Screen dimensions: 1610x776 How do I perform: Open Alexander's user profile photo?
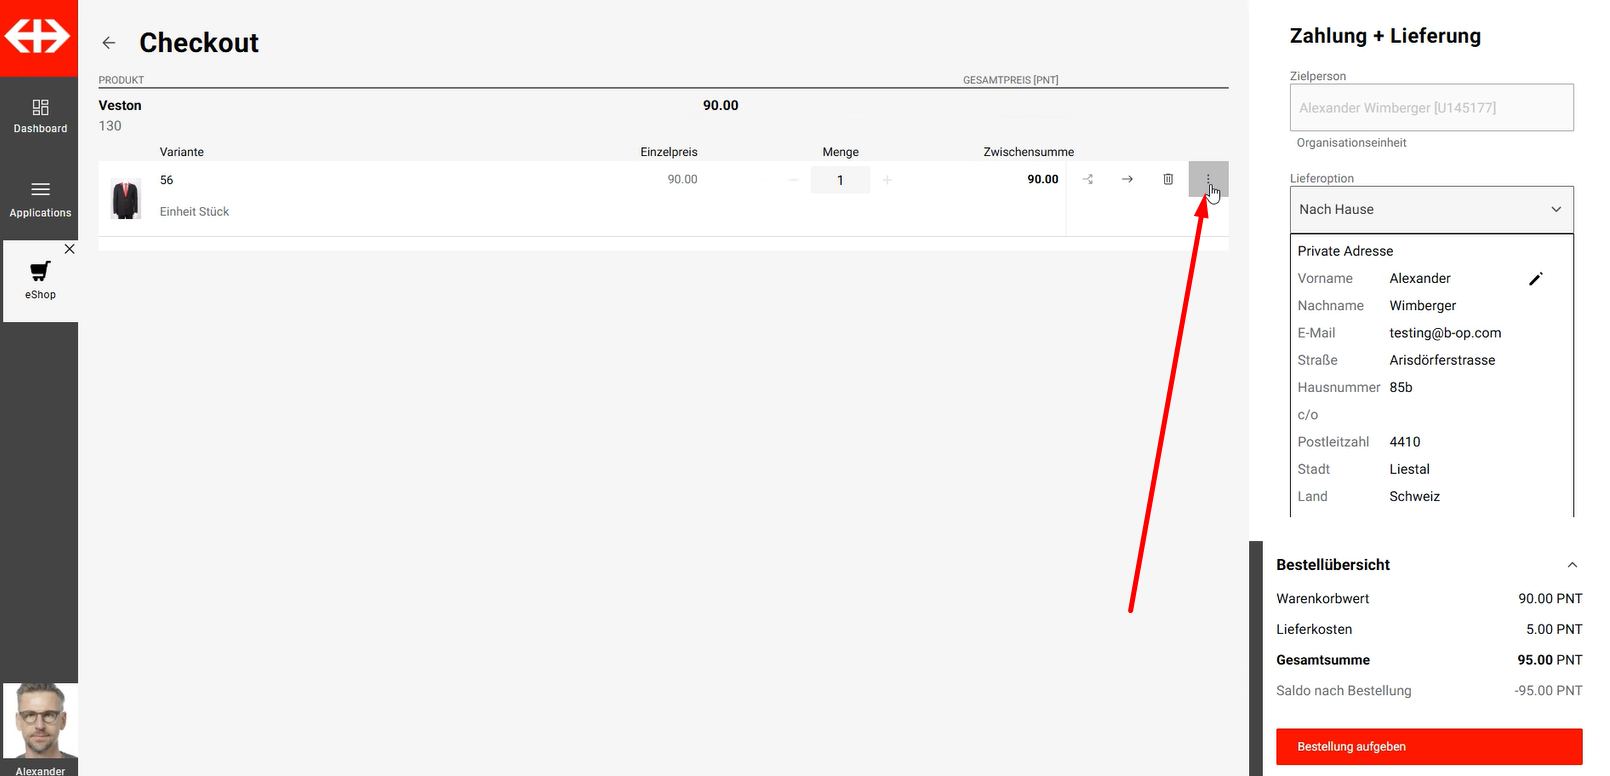click(x=40, y=720)
